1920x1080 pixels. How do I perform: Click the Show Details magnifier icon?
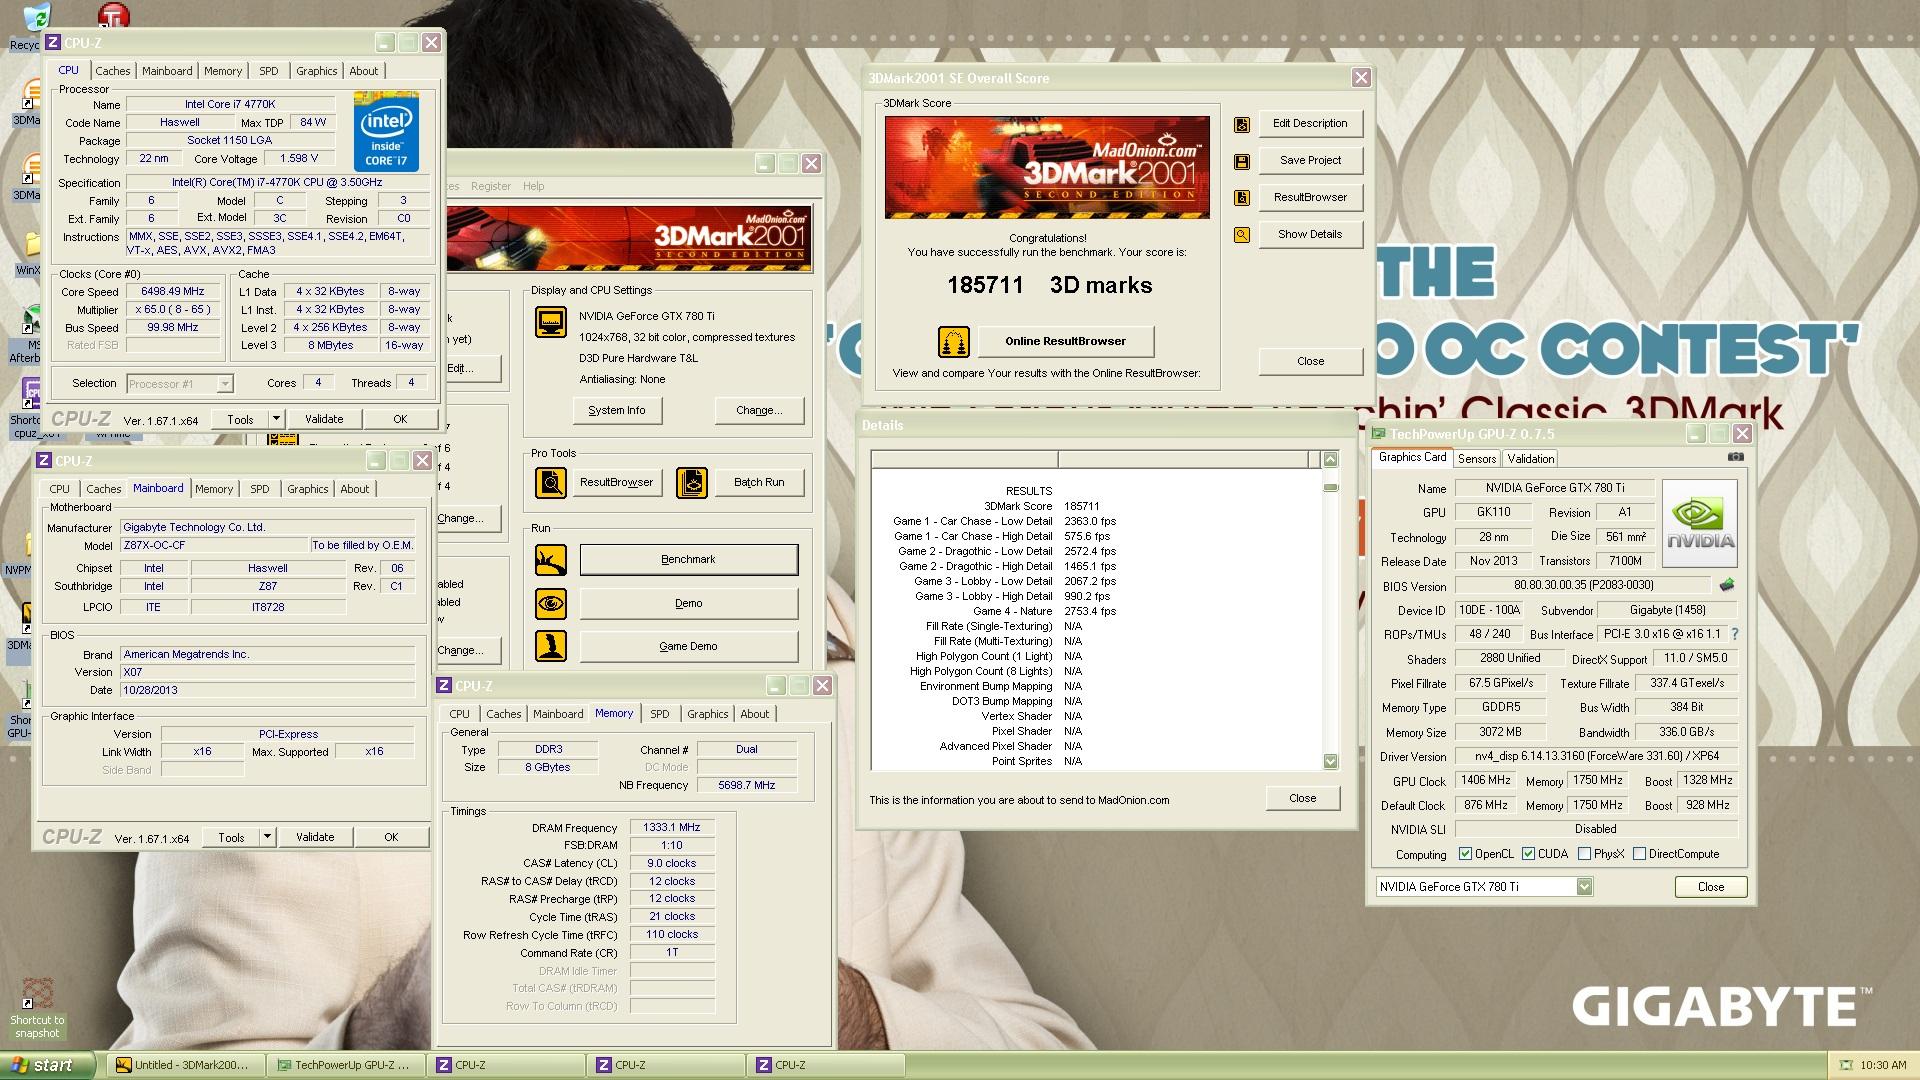coord(1242,236)
